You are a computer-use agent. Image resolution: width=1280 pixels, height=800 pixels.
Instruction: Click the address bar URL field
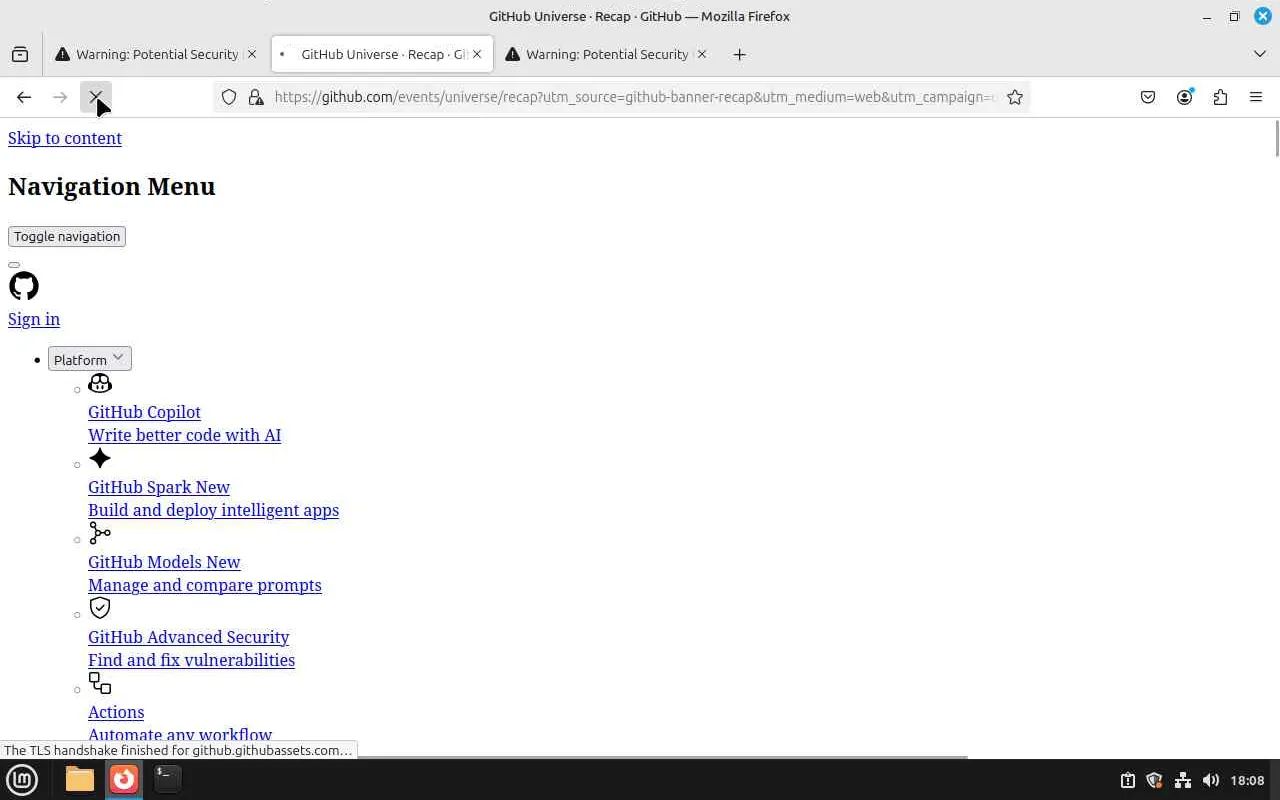coord(635,97)
